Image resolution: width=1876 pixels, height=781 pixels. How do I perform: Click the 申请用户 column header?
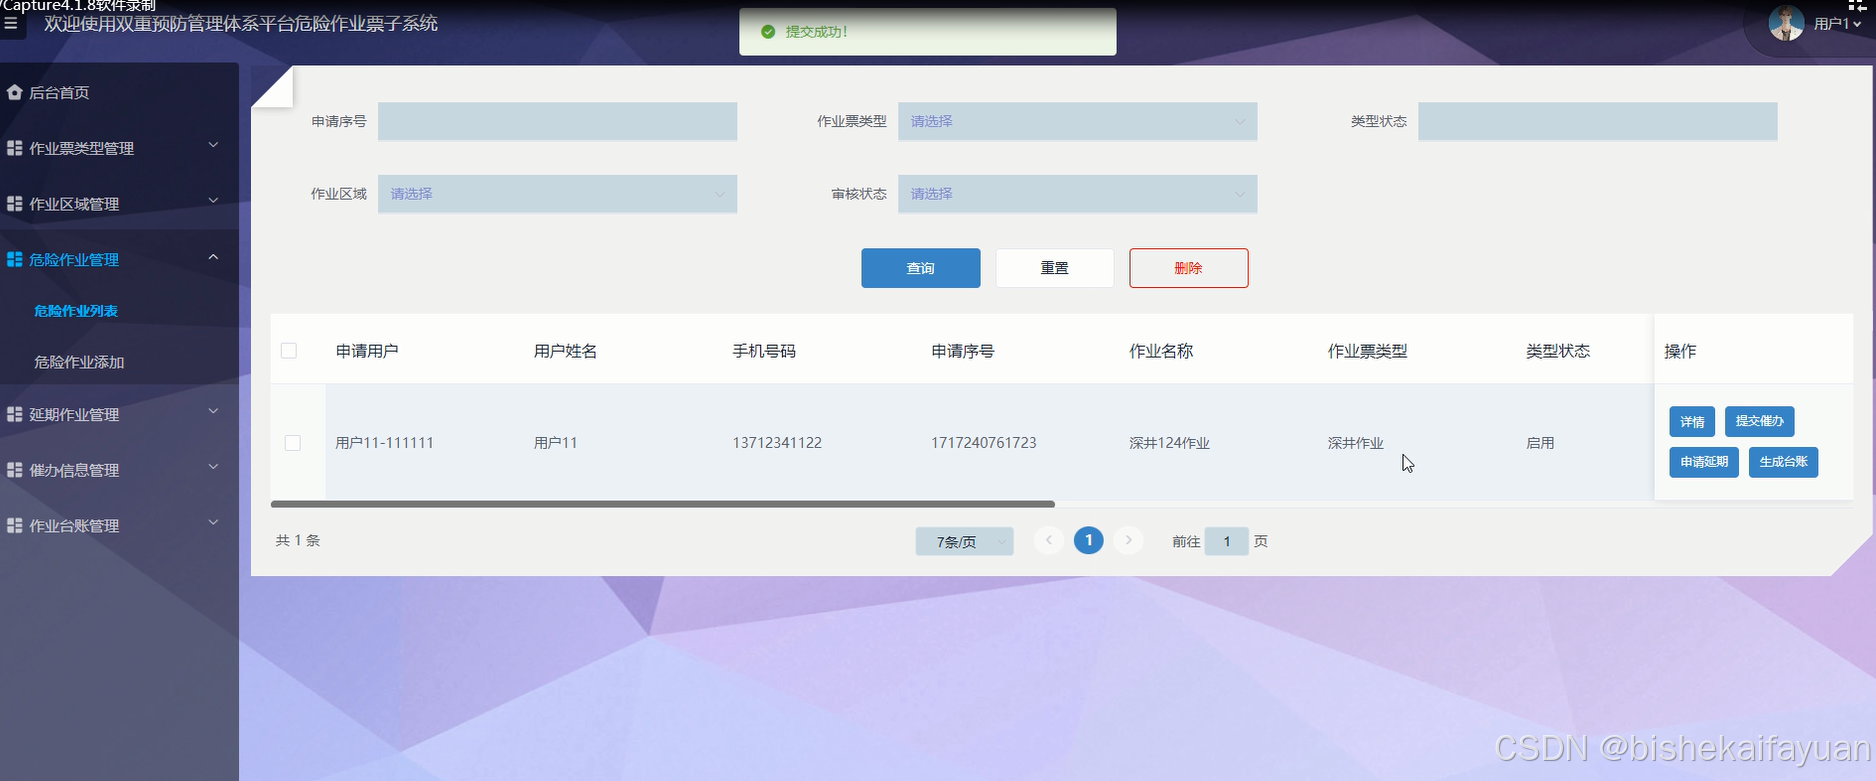pos(367,351)
